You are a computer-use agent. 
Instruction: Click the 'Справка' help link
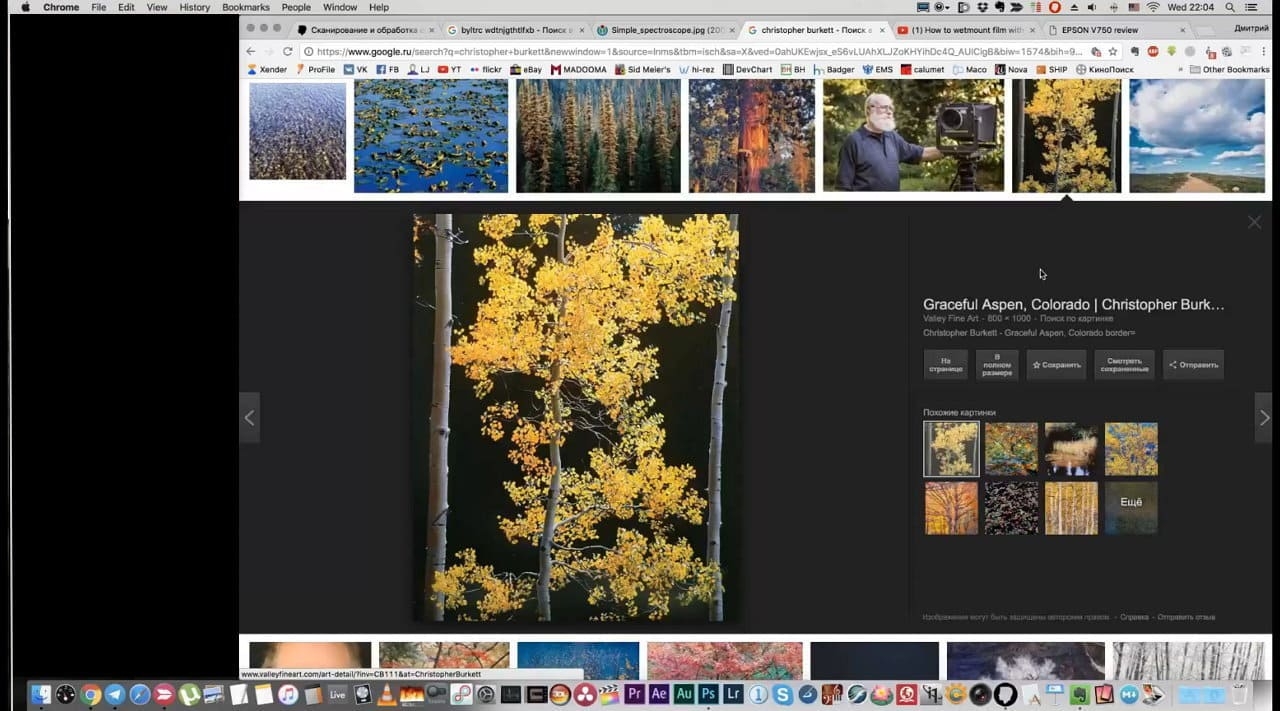click(1134, 617)
